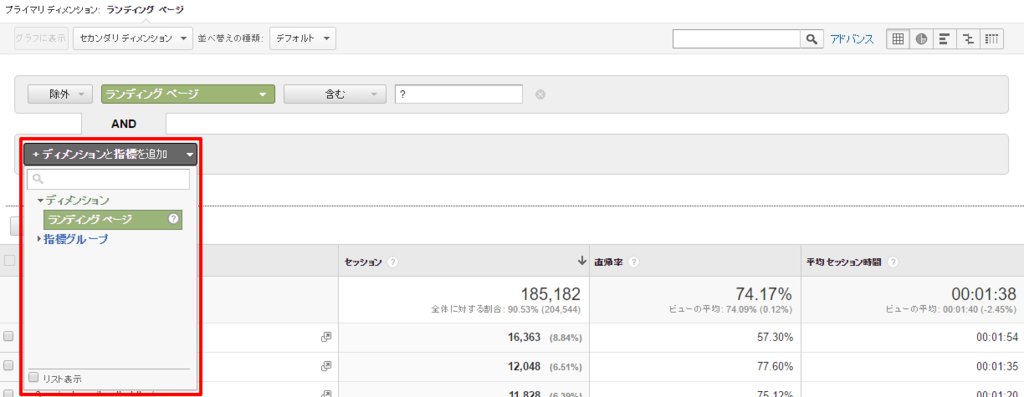Click the search magnifier button

[811, 39]
